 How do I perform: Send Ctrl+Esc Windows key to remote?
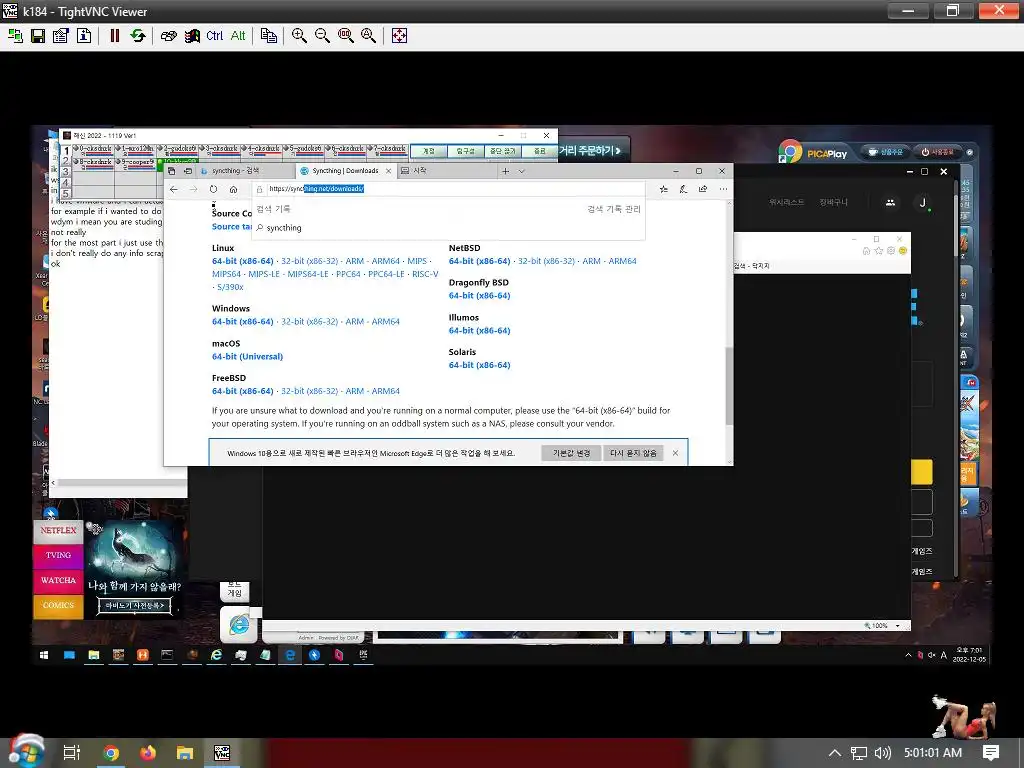point(192,36)
